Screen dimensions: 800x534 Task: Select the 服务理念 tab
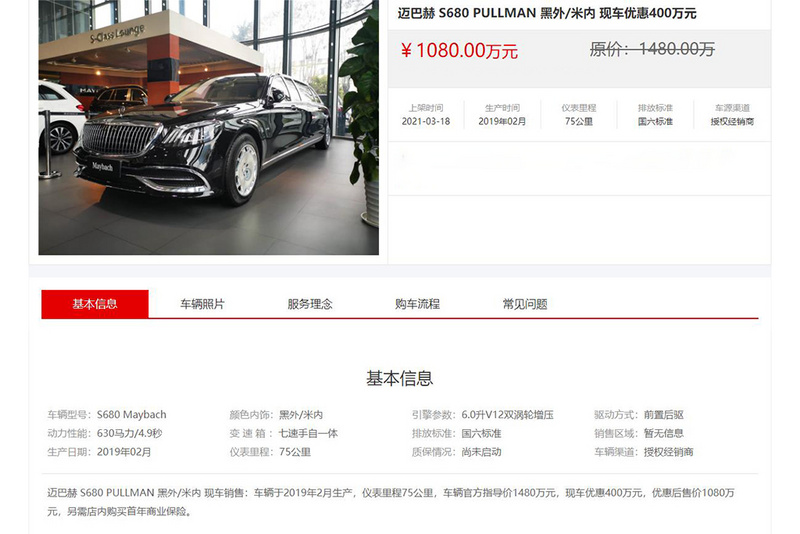[x=310, y=304]
